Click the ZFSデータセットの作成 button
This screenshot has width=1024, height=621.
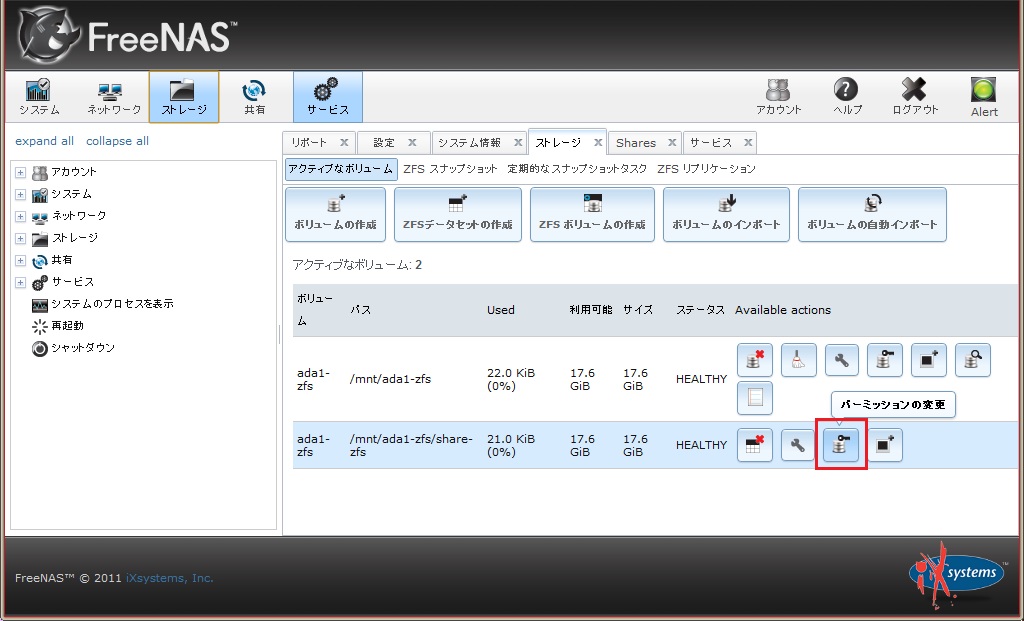(x=458, y=215)
